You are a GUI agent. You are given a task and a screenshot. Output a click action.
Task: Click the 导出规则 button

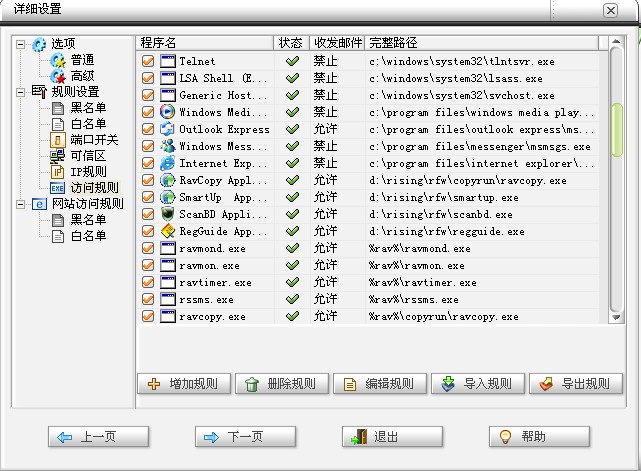[x=576, y=384]
